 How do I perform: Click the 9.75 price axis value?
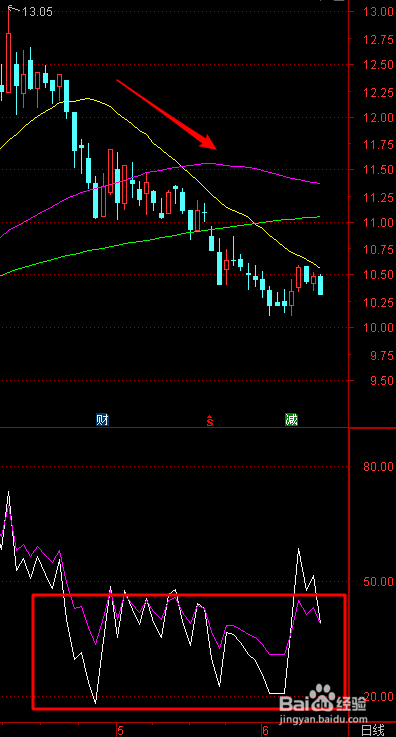pyautogui.click(x=381, y=355)
